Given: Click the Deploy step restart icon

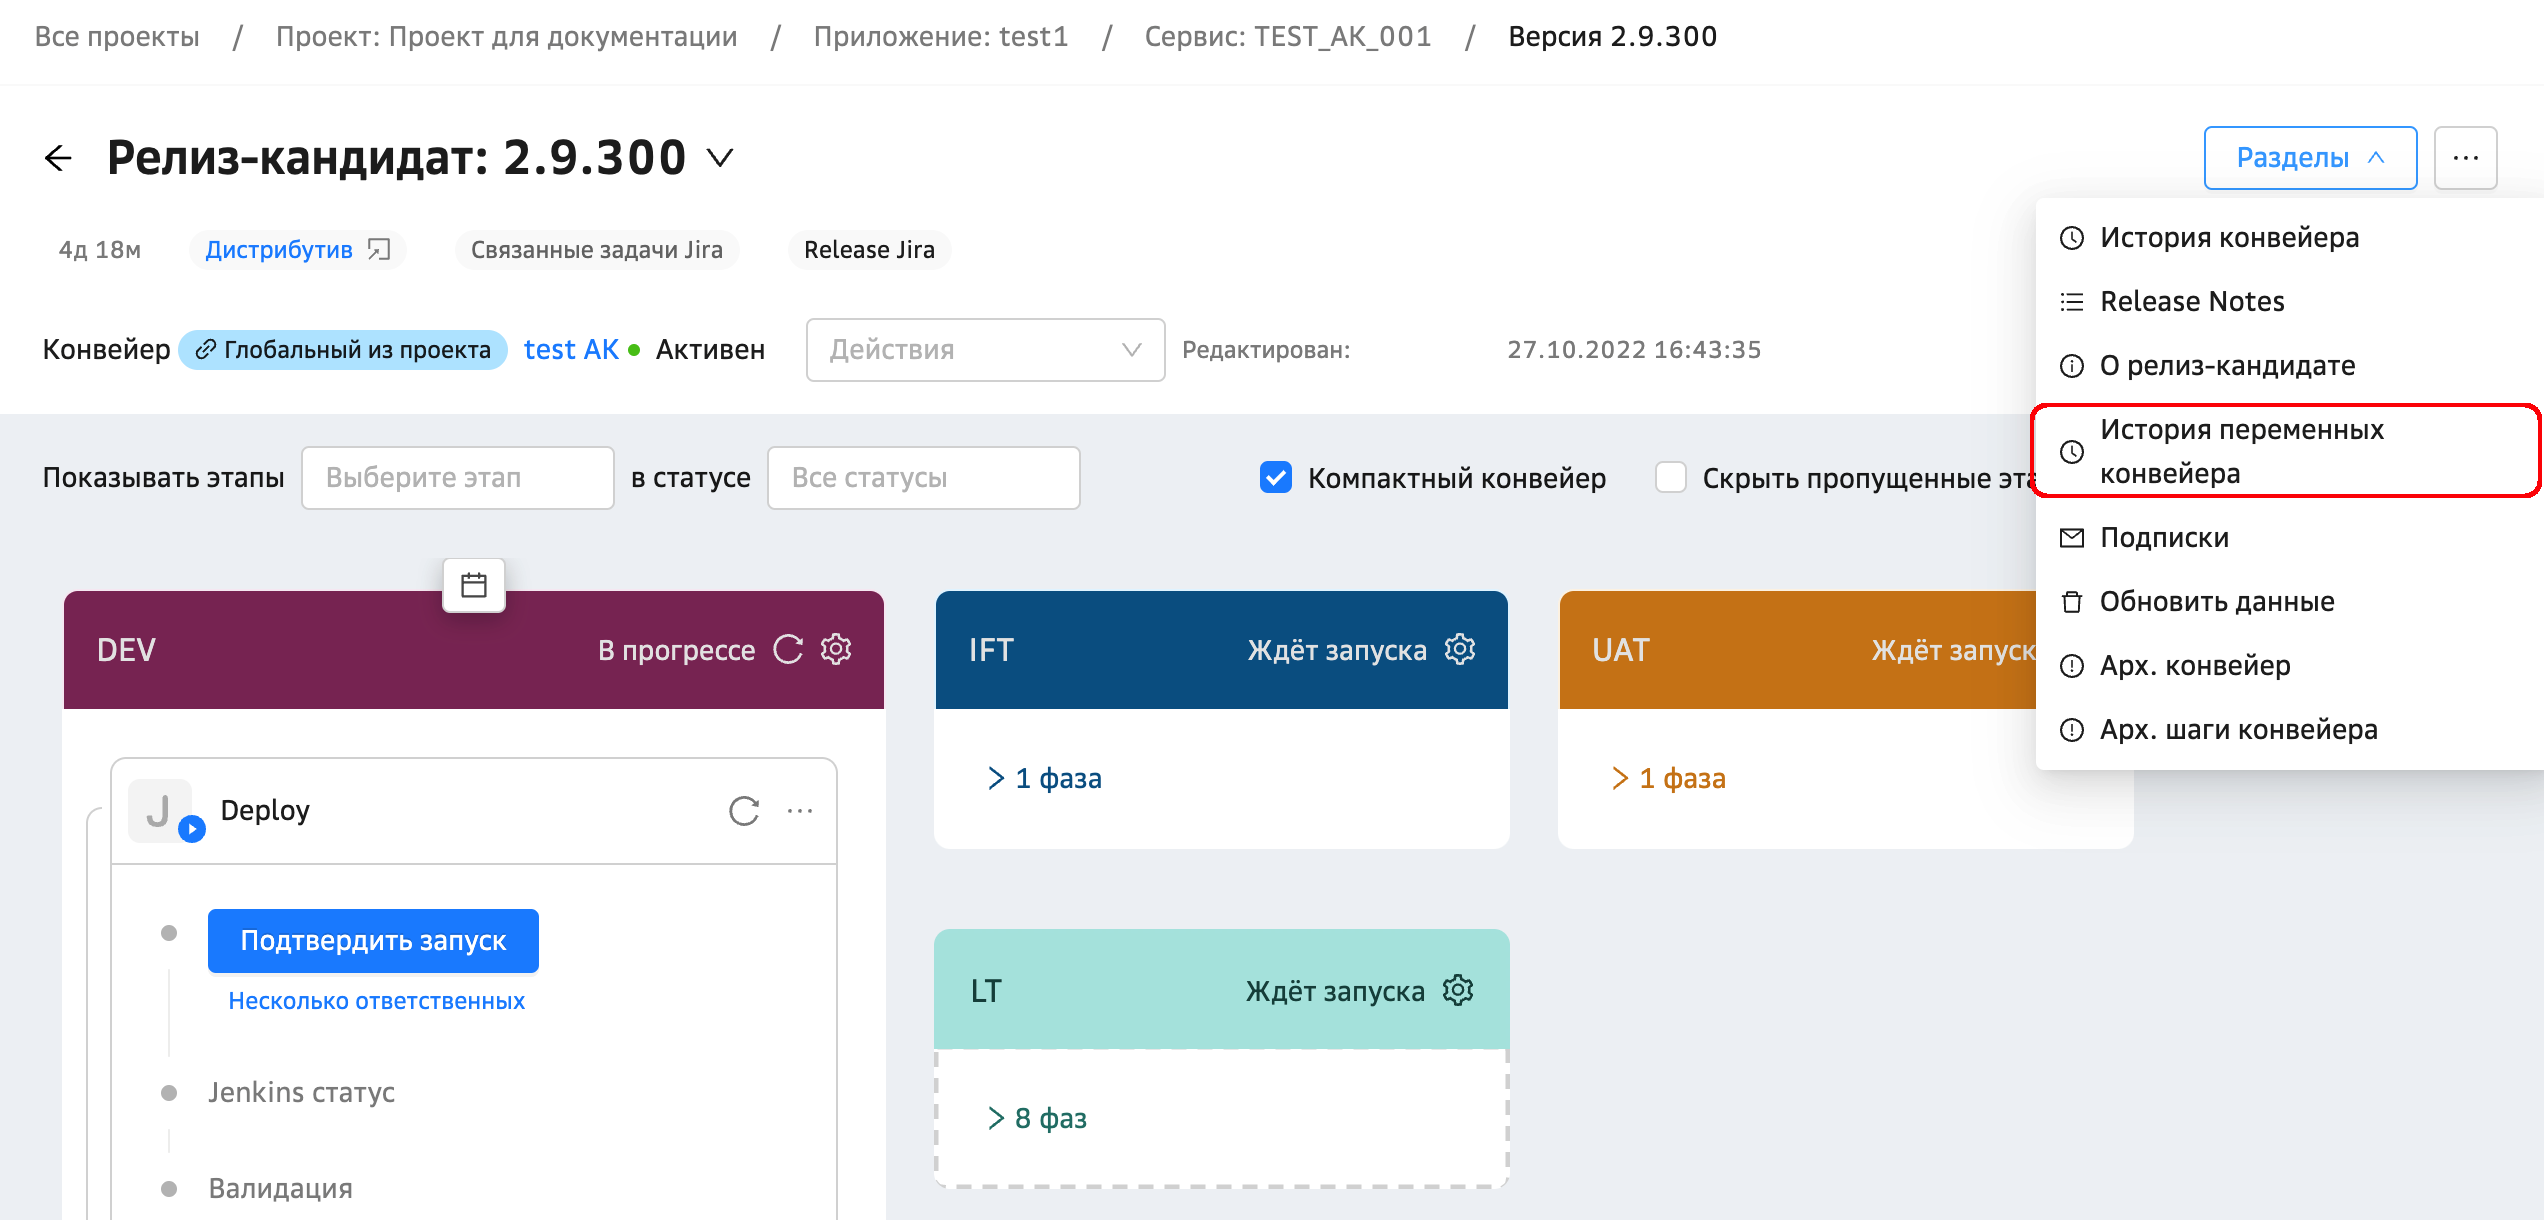Looking at the screenshot, I should (744, 811).
